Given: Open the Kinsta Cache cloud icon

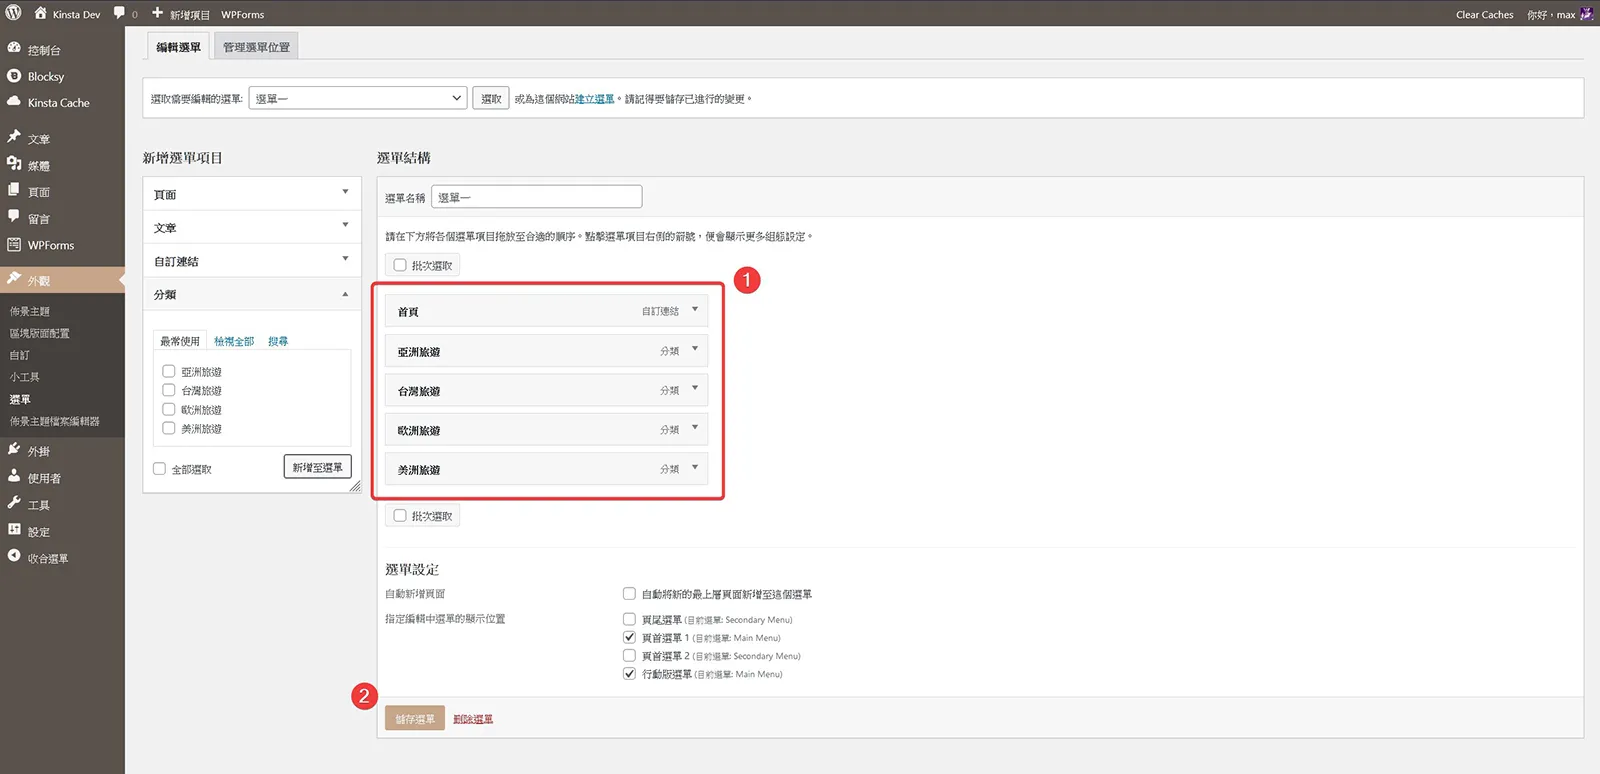Looking at the screenshot, I should click(14, 101).
